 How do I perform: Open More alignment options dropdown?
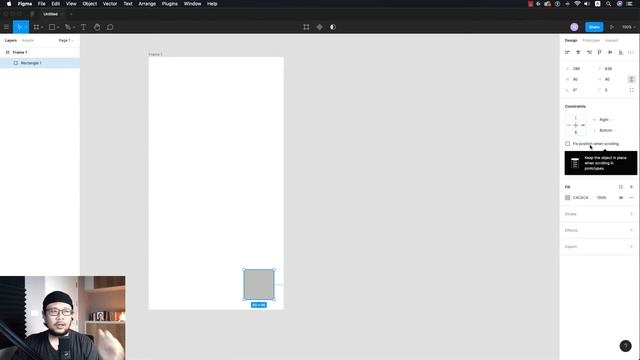coord(631,52)
